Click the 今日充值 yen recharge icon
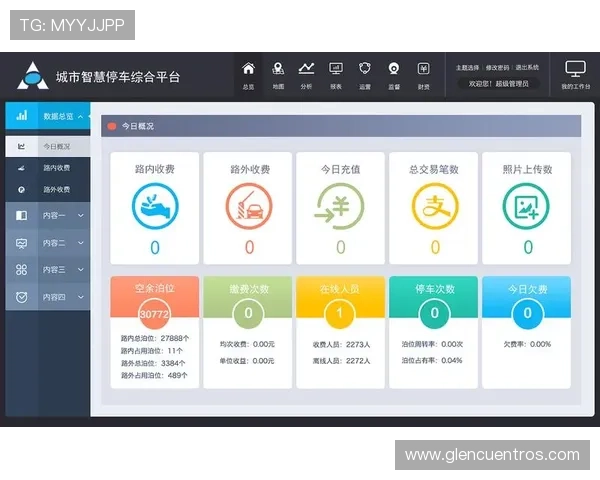The height and width of the screenshot is (480, 600). click(340, 206)
